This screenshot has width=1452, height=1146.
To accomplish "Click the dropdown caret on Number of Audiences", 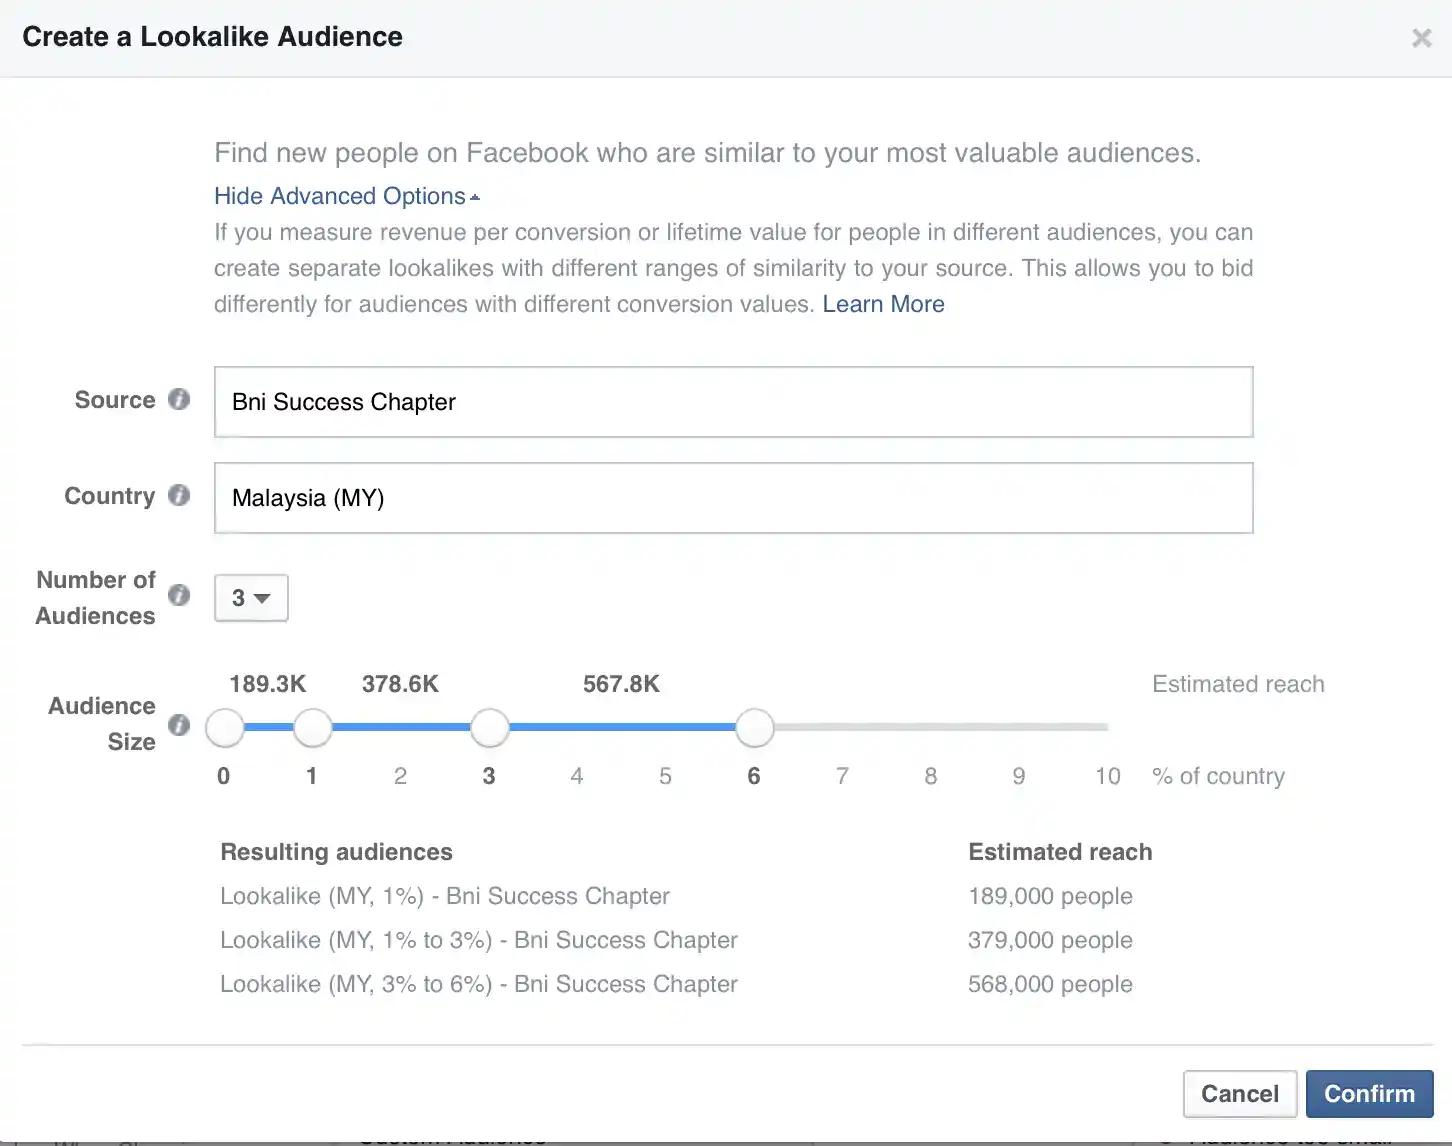I will [x=263, y=597].
